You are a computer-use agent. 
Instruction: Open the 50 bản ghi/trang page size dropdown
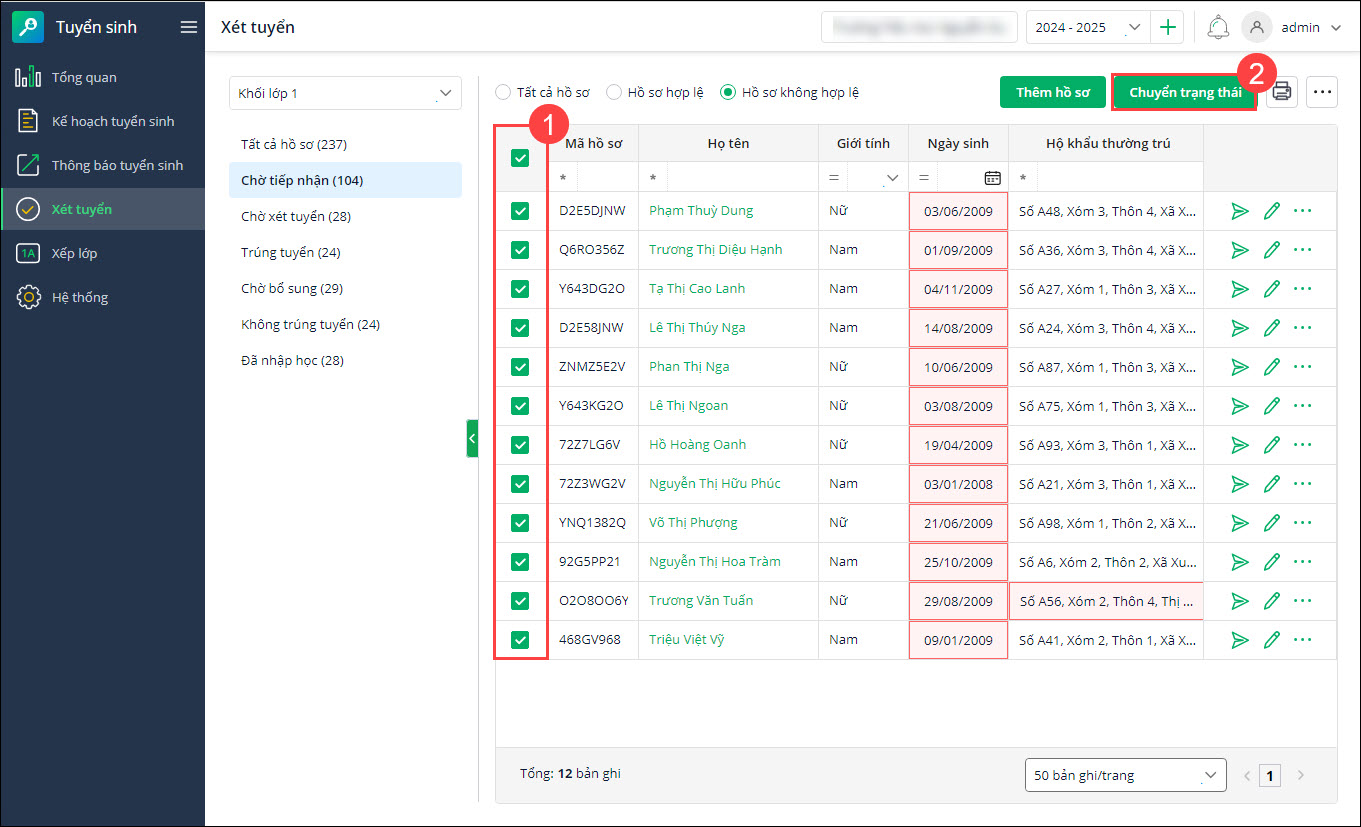1126,775
